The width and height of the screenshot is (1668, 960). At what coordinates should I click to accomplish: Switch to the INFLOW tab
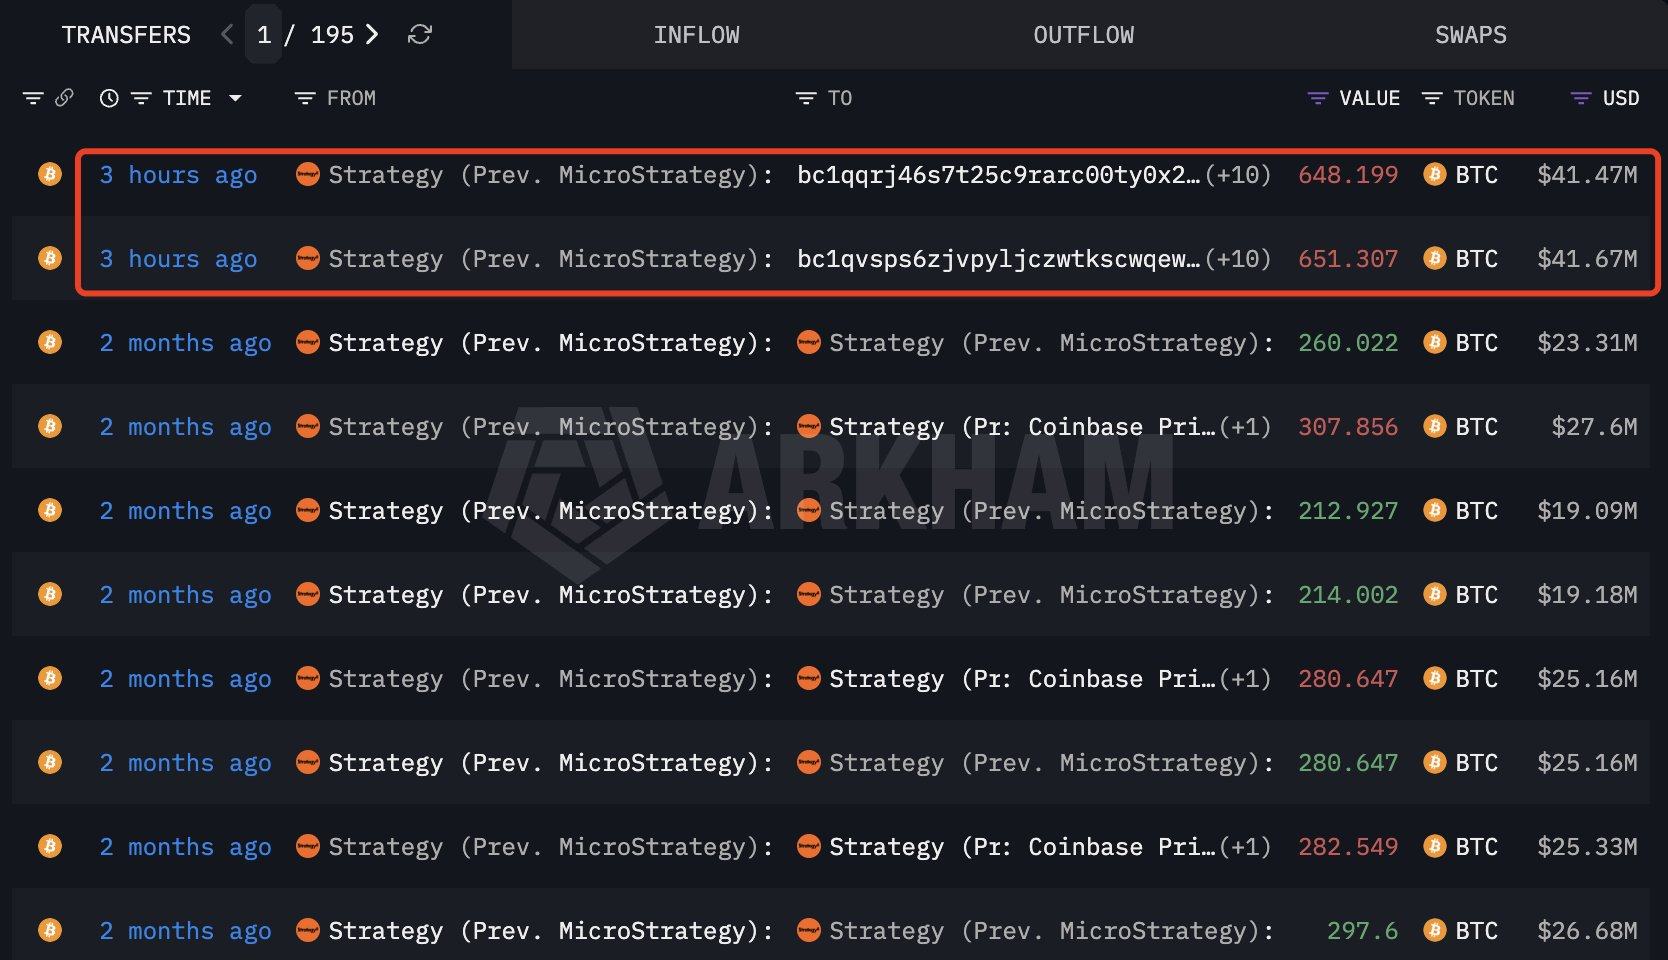click(696, 35)
